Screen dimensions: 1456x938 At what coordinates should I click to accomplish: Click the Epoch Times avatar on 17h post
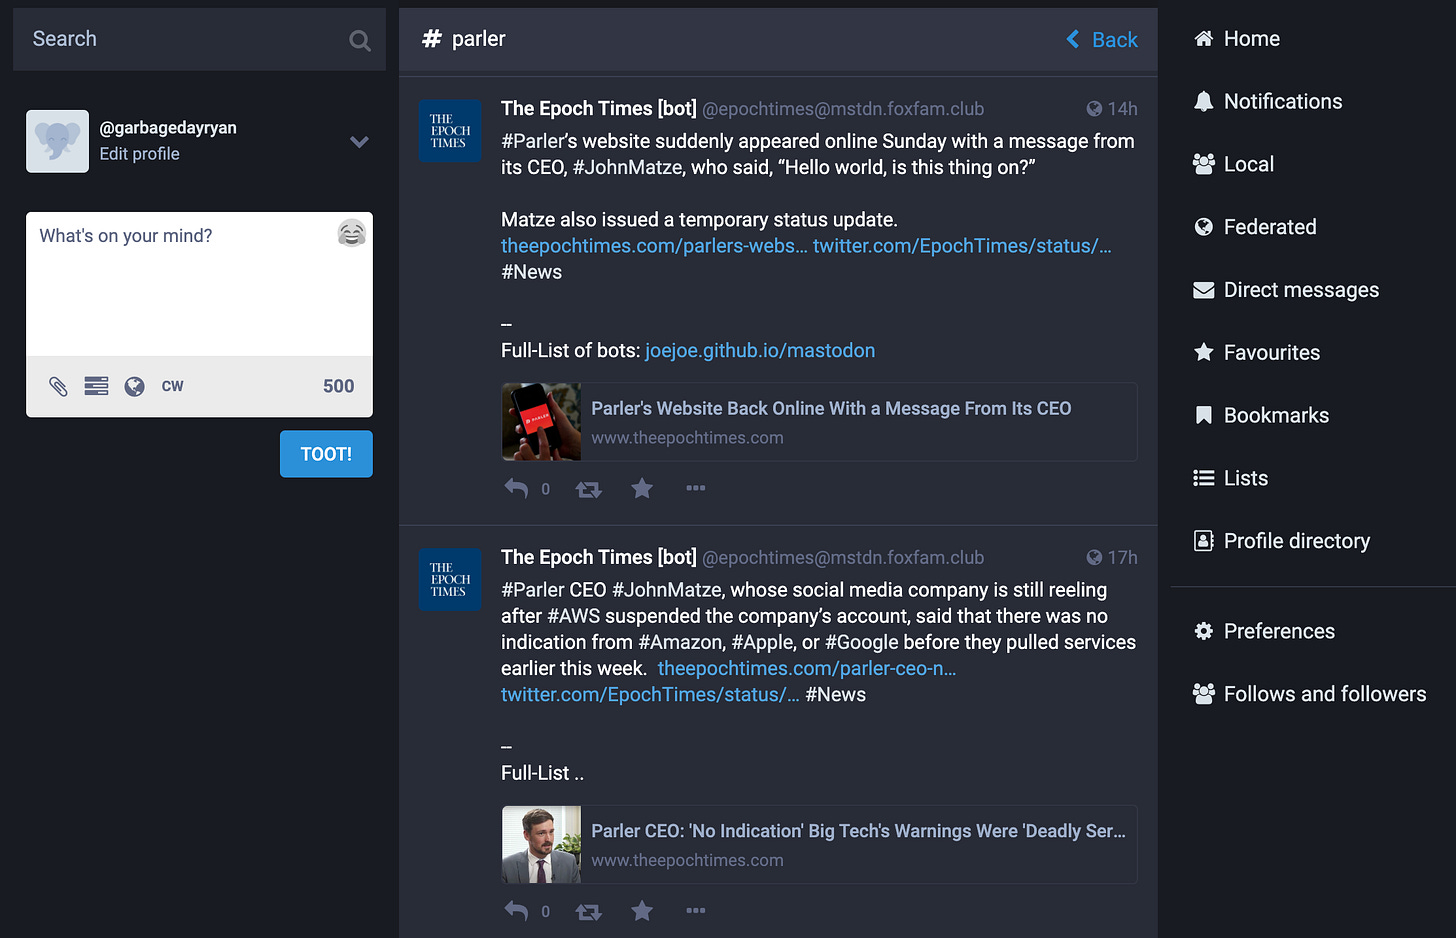point(450,580)
